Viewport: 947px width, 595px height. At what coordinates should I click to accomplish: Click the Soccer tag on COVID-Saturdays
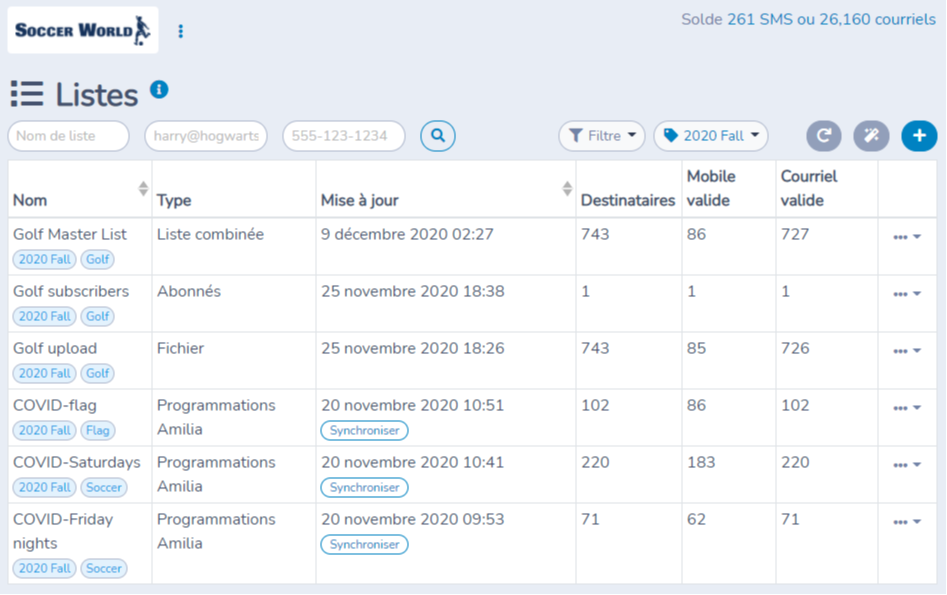tap(104, 487)
